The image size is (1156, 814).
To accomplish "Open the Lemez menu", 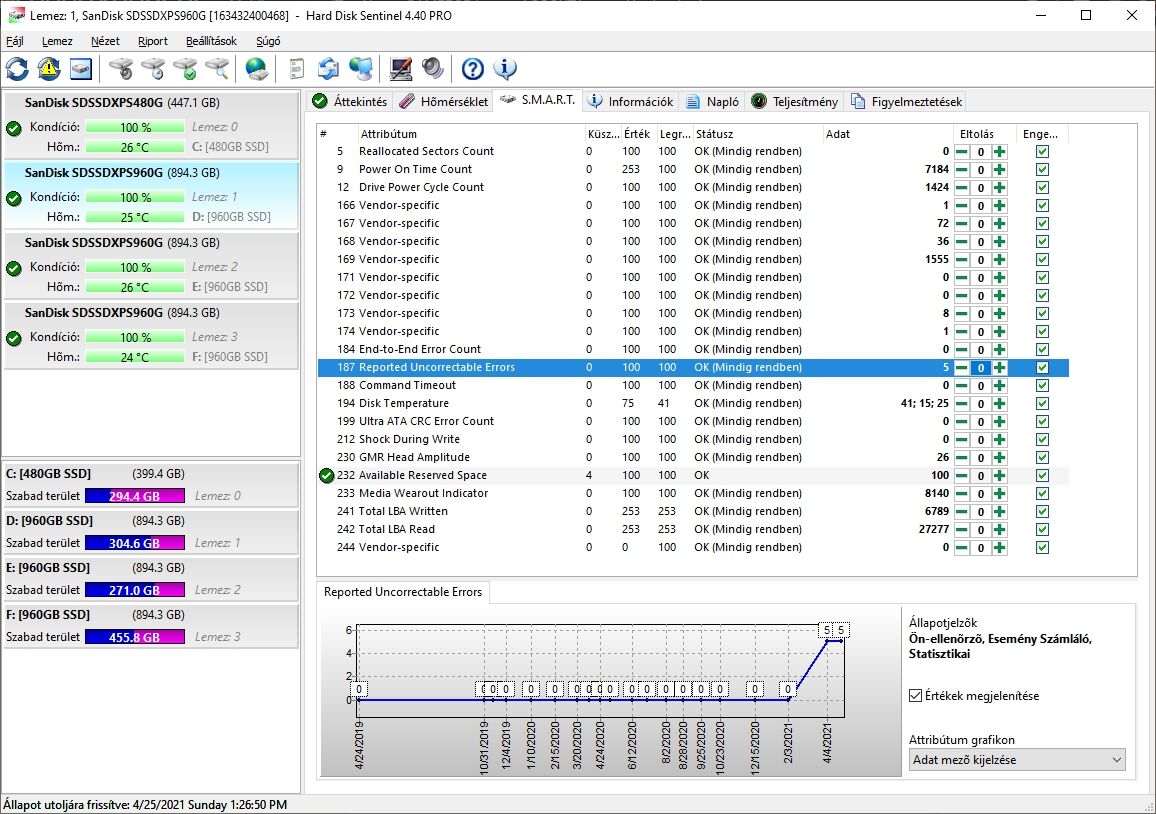I will (x=57, y=41).
